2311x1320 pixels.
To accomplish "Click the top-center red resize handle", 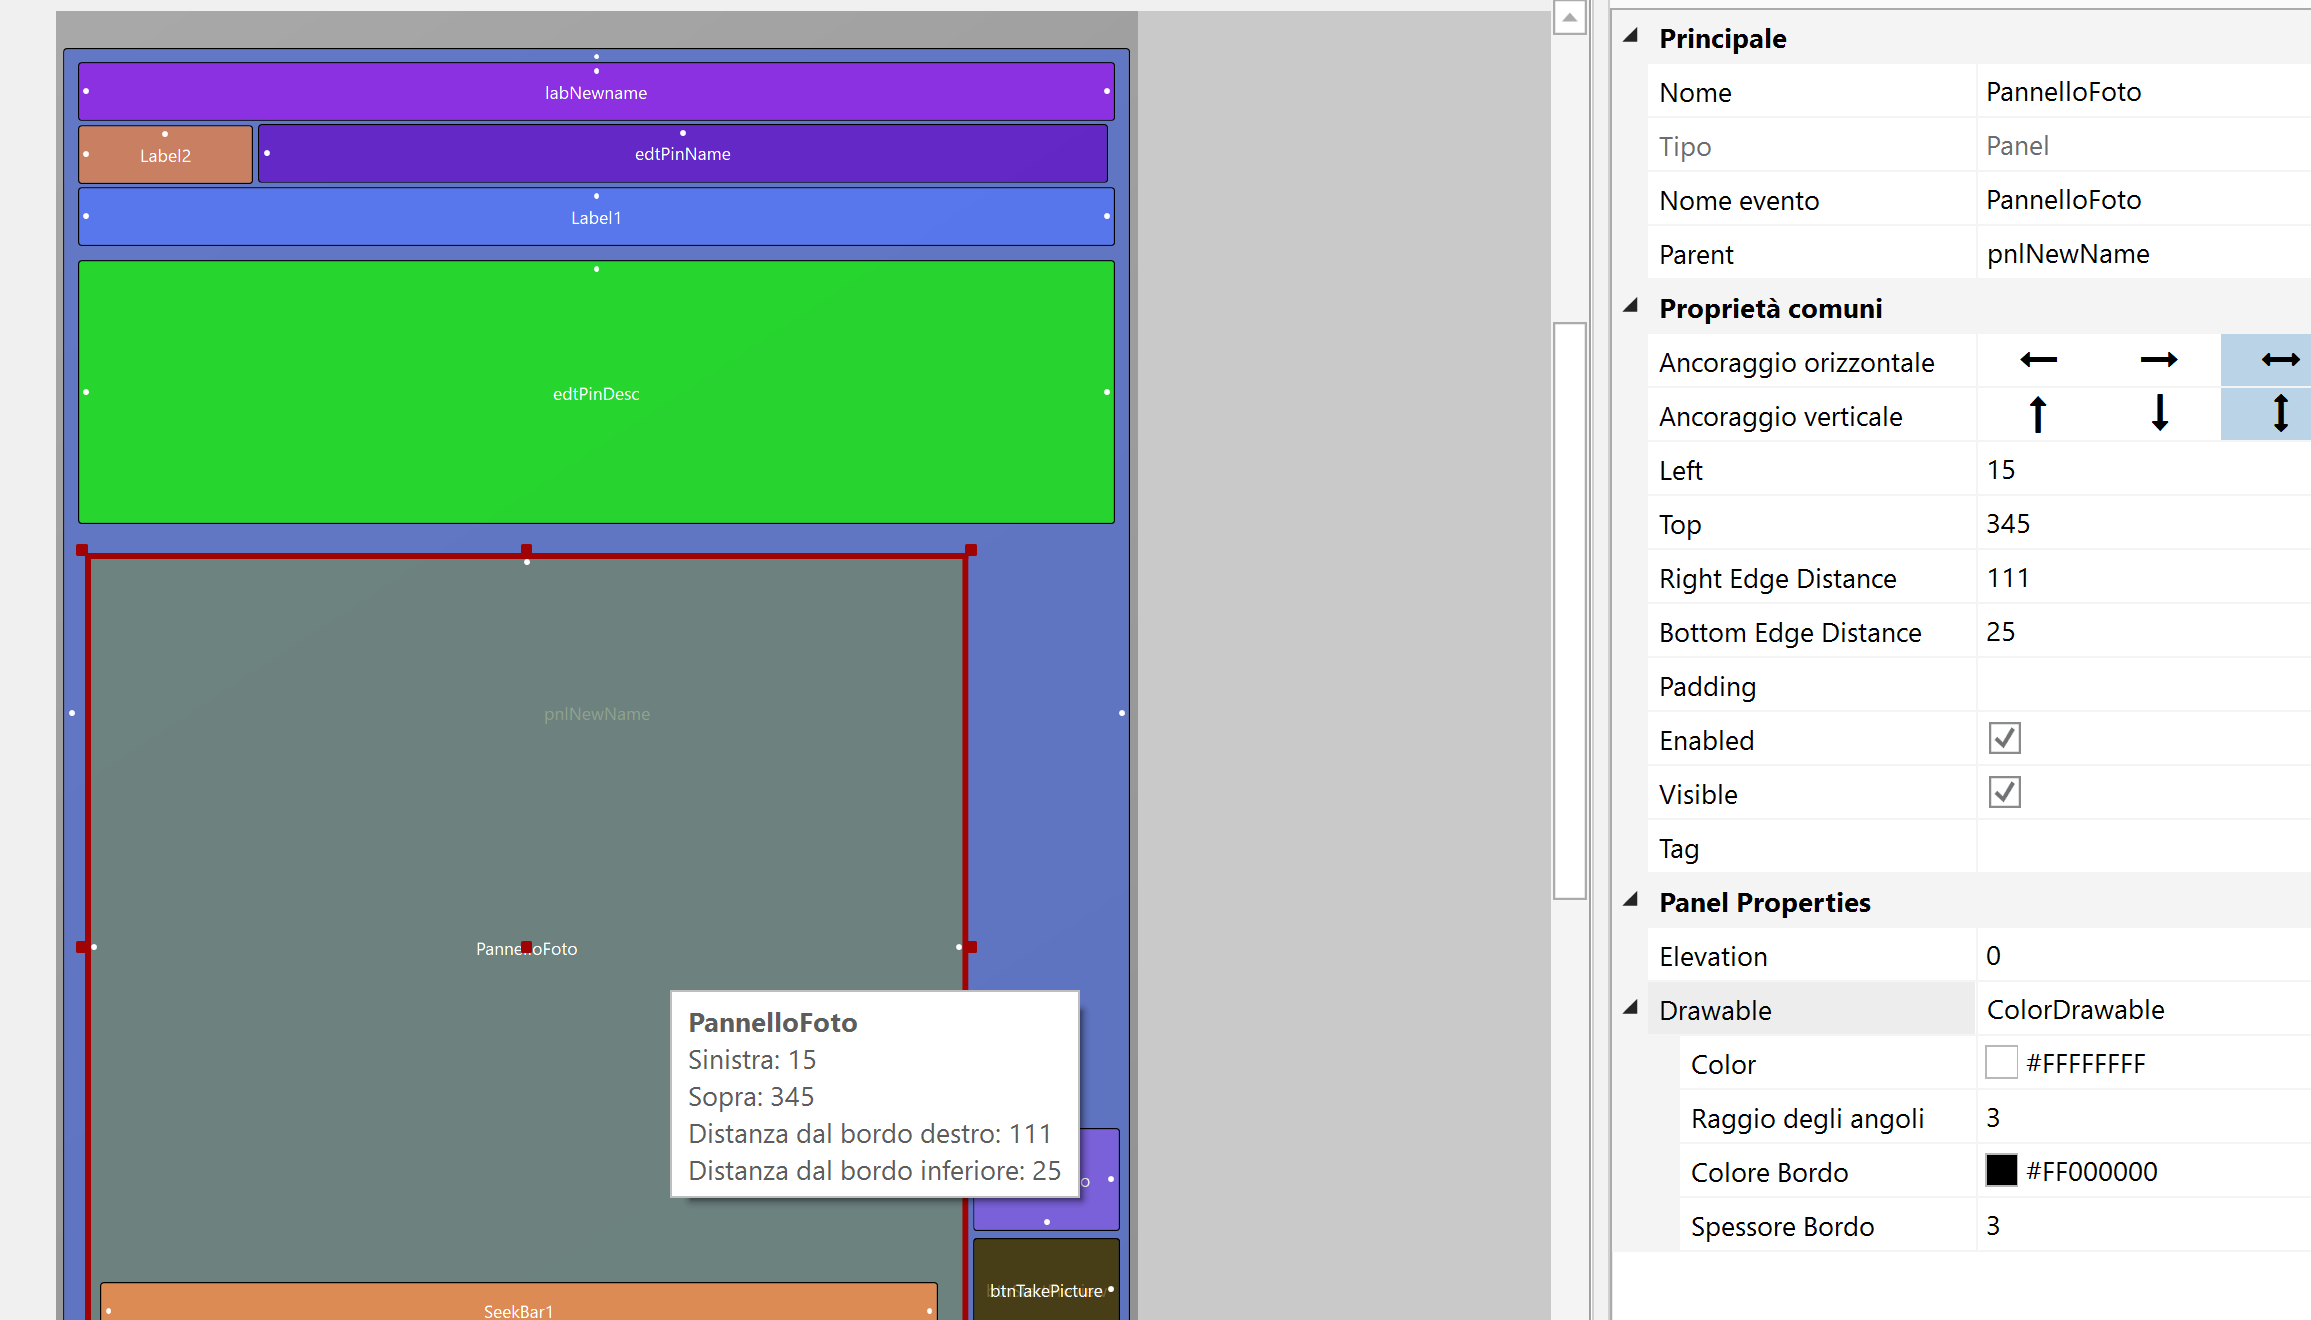I will (526, 550).
